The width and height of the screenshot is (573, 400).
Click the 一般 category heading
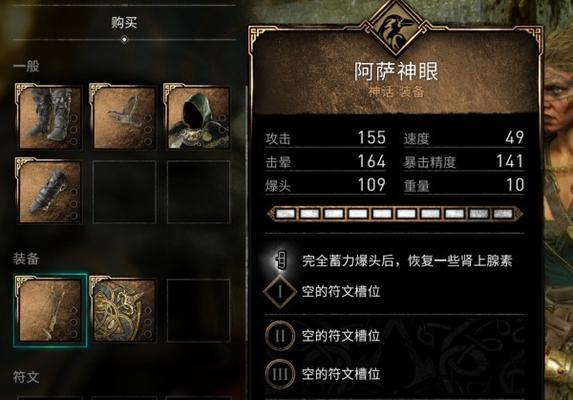coord(26,66)
